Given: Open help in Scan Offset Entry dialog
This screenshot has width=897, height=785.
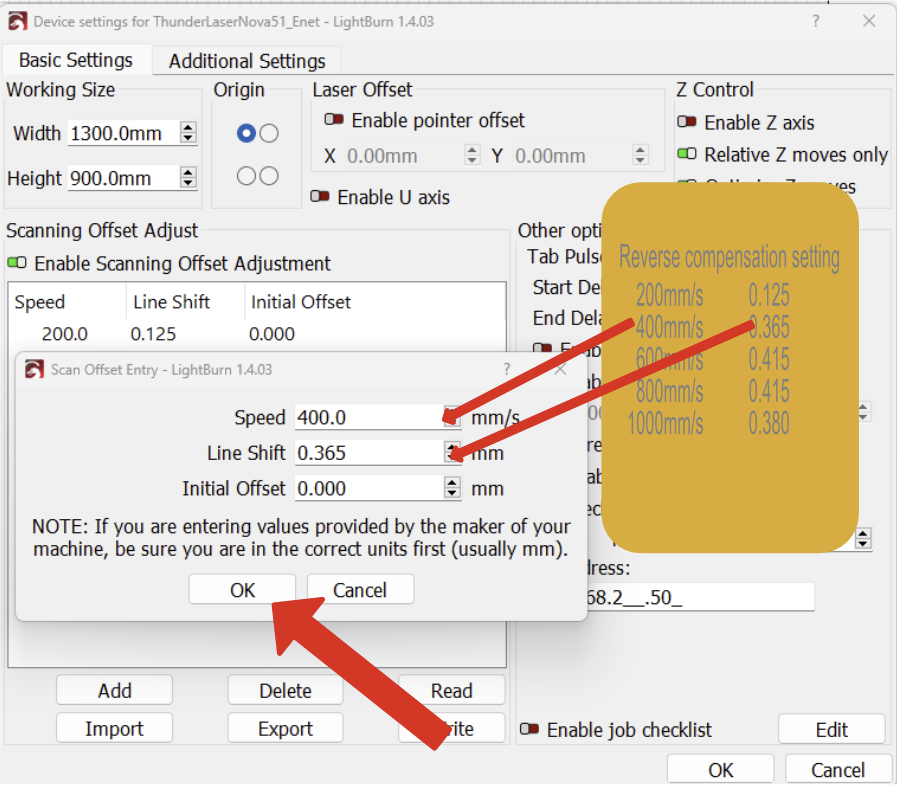Looking at the screenshot, I should coord(506,369).
